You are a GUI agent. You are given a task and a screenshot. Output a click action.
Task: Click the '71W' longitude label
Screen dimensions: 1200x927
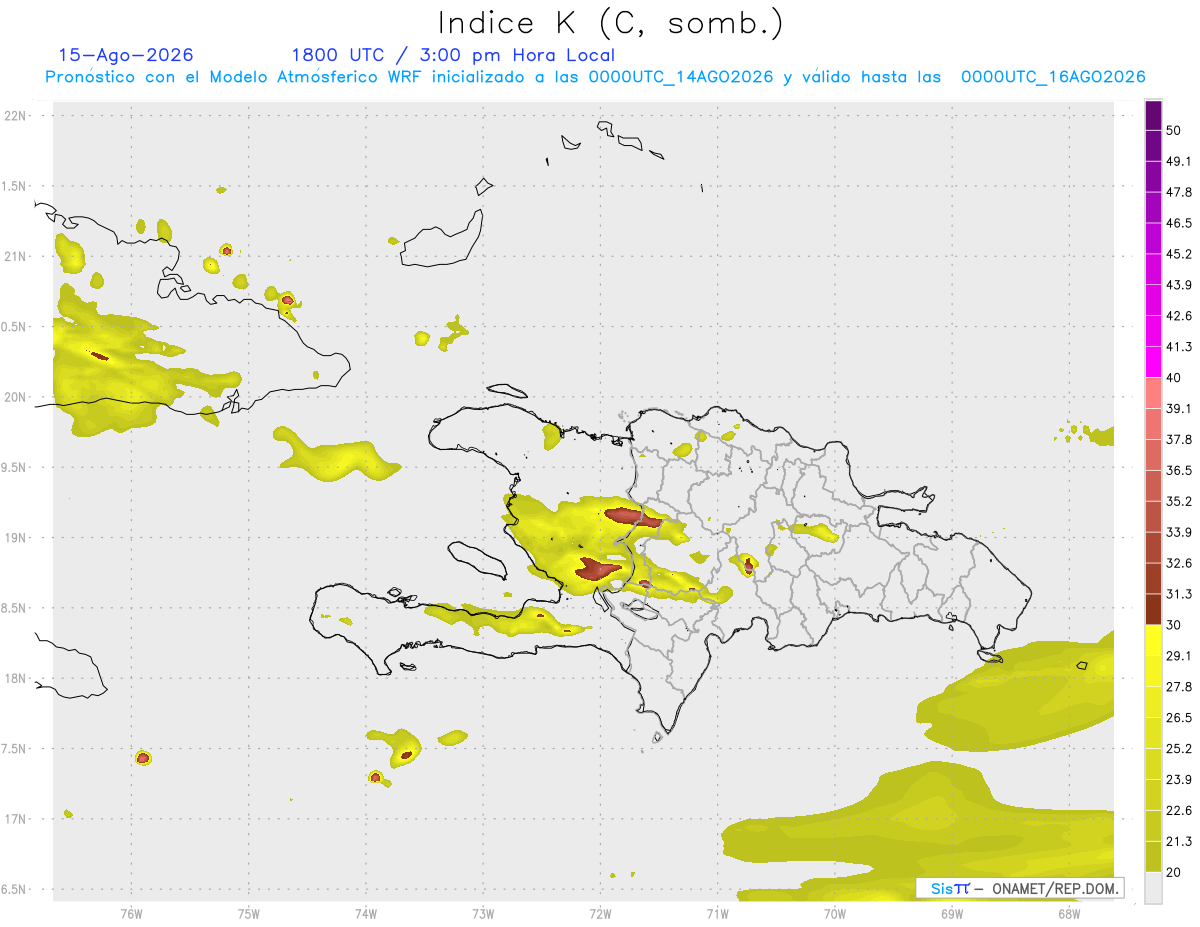(717, 913)
